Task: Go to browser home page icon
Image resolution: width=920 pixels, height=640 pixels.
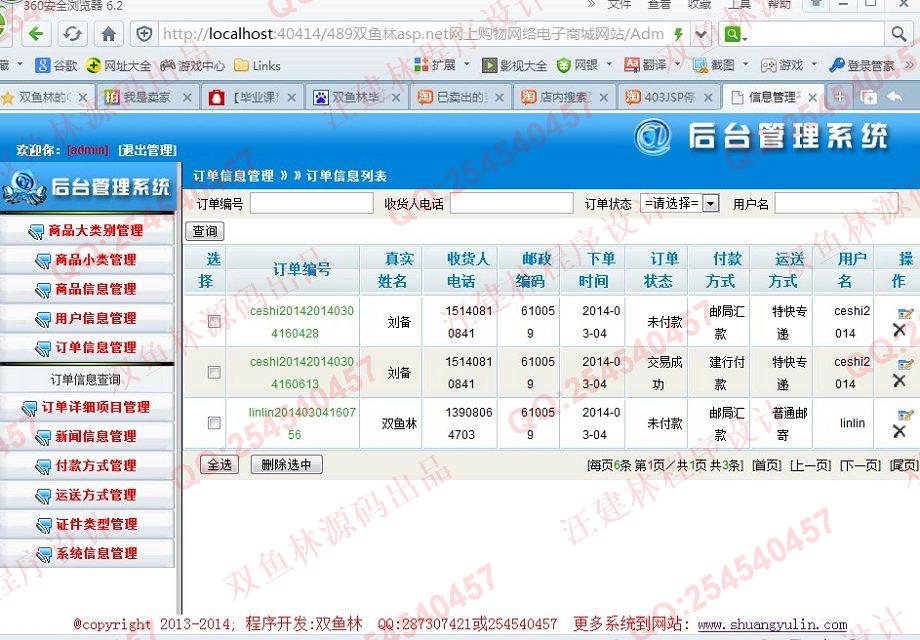Action: 109,34
